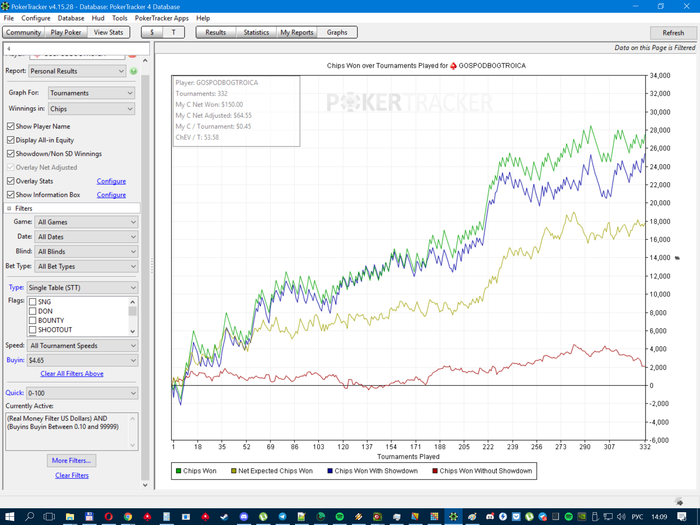This screenshot has width=700, height=525.
Task: Click the green icon beside the Report dropdown
Action: coord(133,71)
